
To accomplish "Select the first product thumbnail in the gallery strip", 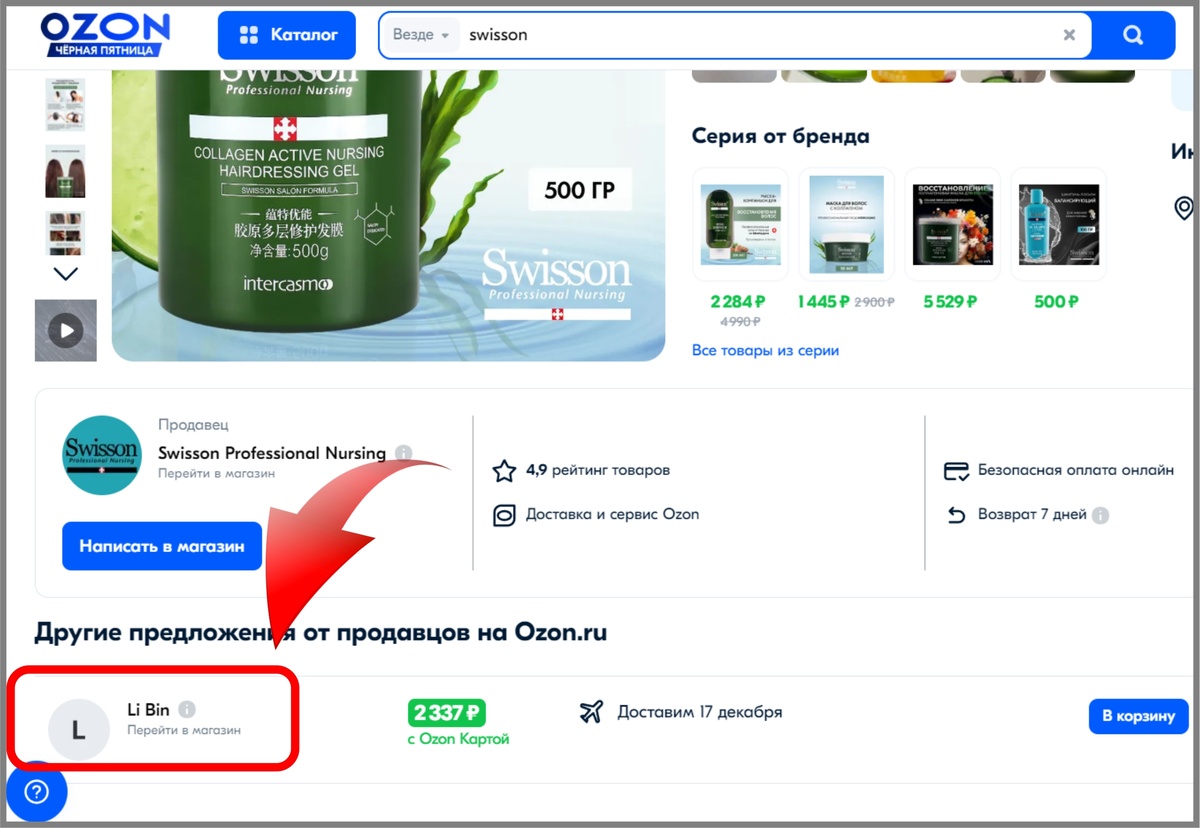I will [x=65, y=104].
